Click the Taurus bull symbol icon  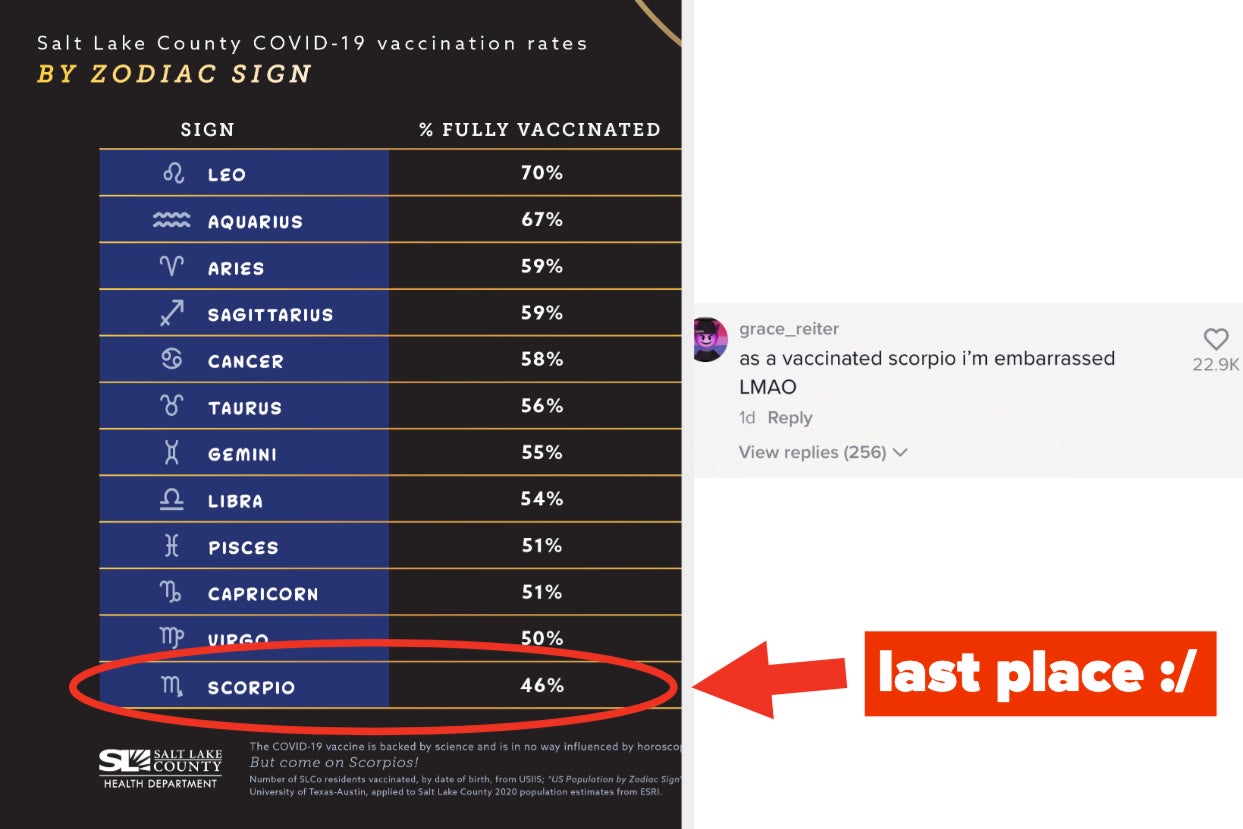(x=172, y=407)
